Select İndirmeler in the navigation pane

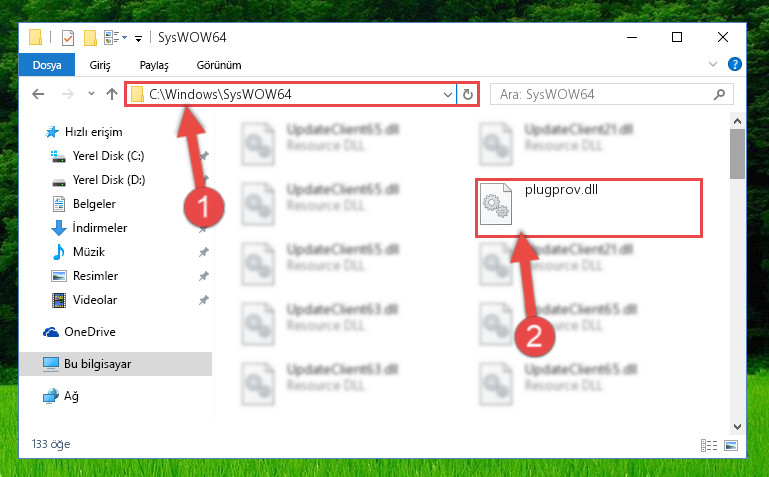pyautogui.click(x=100, y=228)
